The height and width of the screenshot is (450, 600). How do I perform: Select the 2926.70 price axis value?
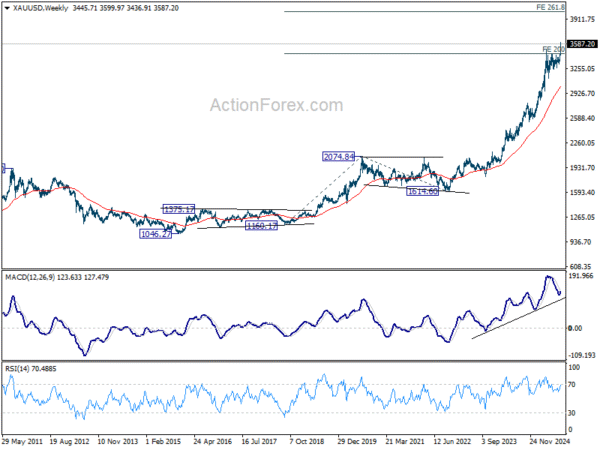click(x=582, y=93)
